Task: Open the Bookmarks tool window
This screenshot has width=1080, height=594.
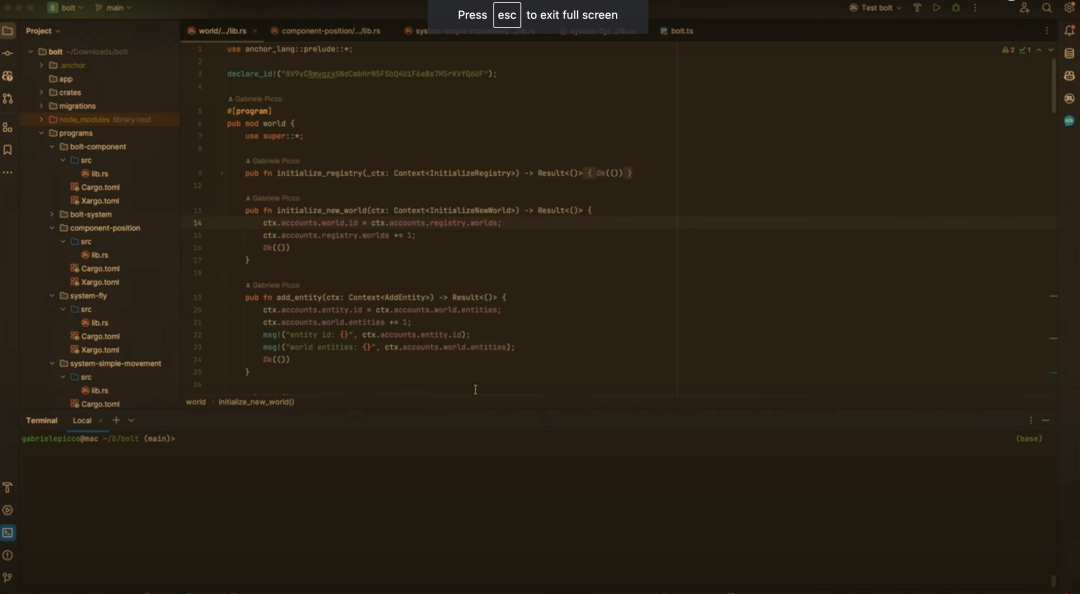Action: point(8,150)
